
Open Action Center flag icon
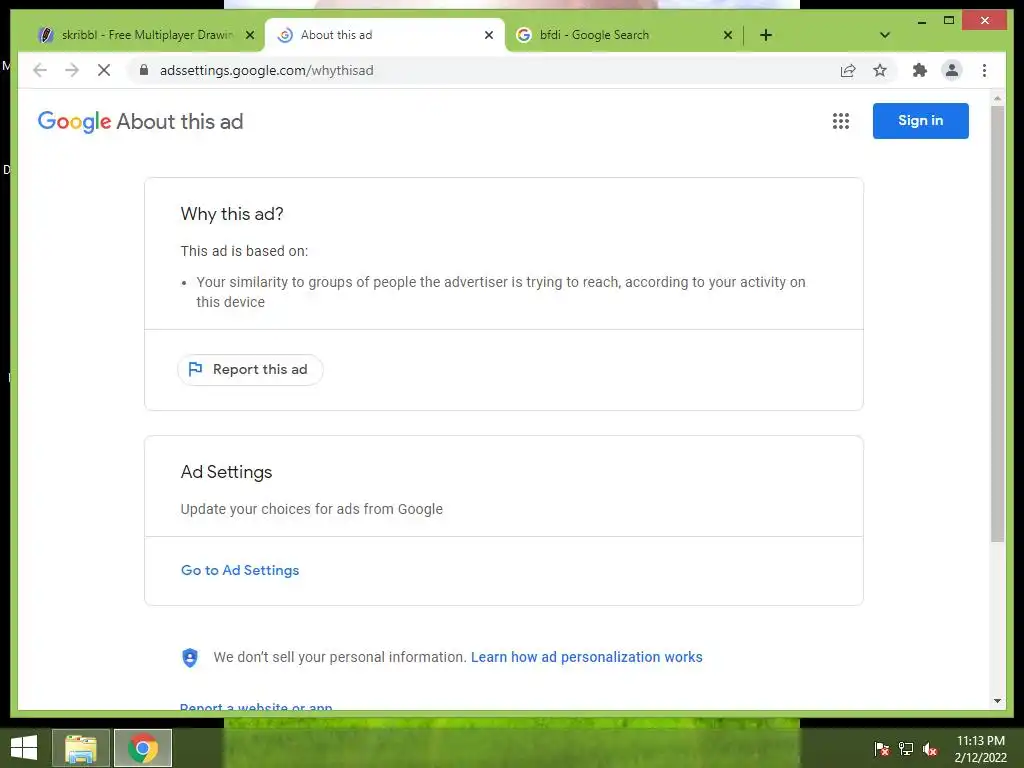click(881, 748)
